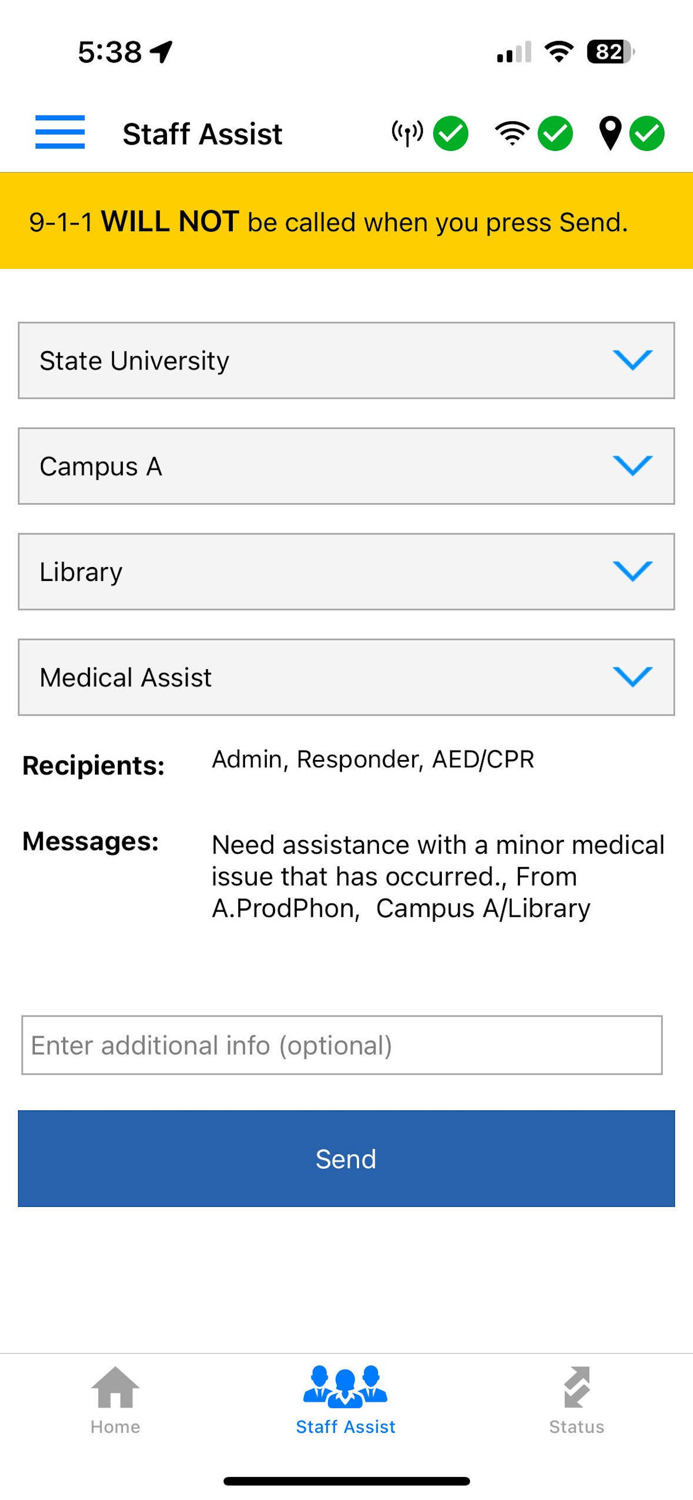
Task: Tap the 9-1-1 warning banner
Action: pyautogui.click(x=346, y=221)
